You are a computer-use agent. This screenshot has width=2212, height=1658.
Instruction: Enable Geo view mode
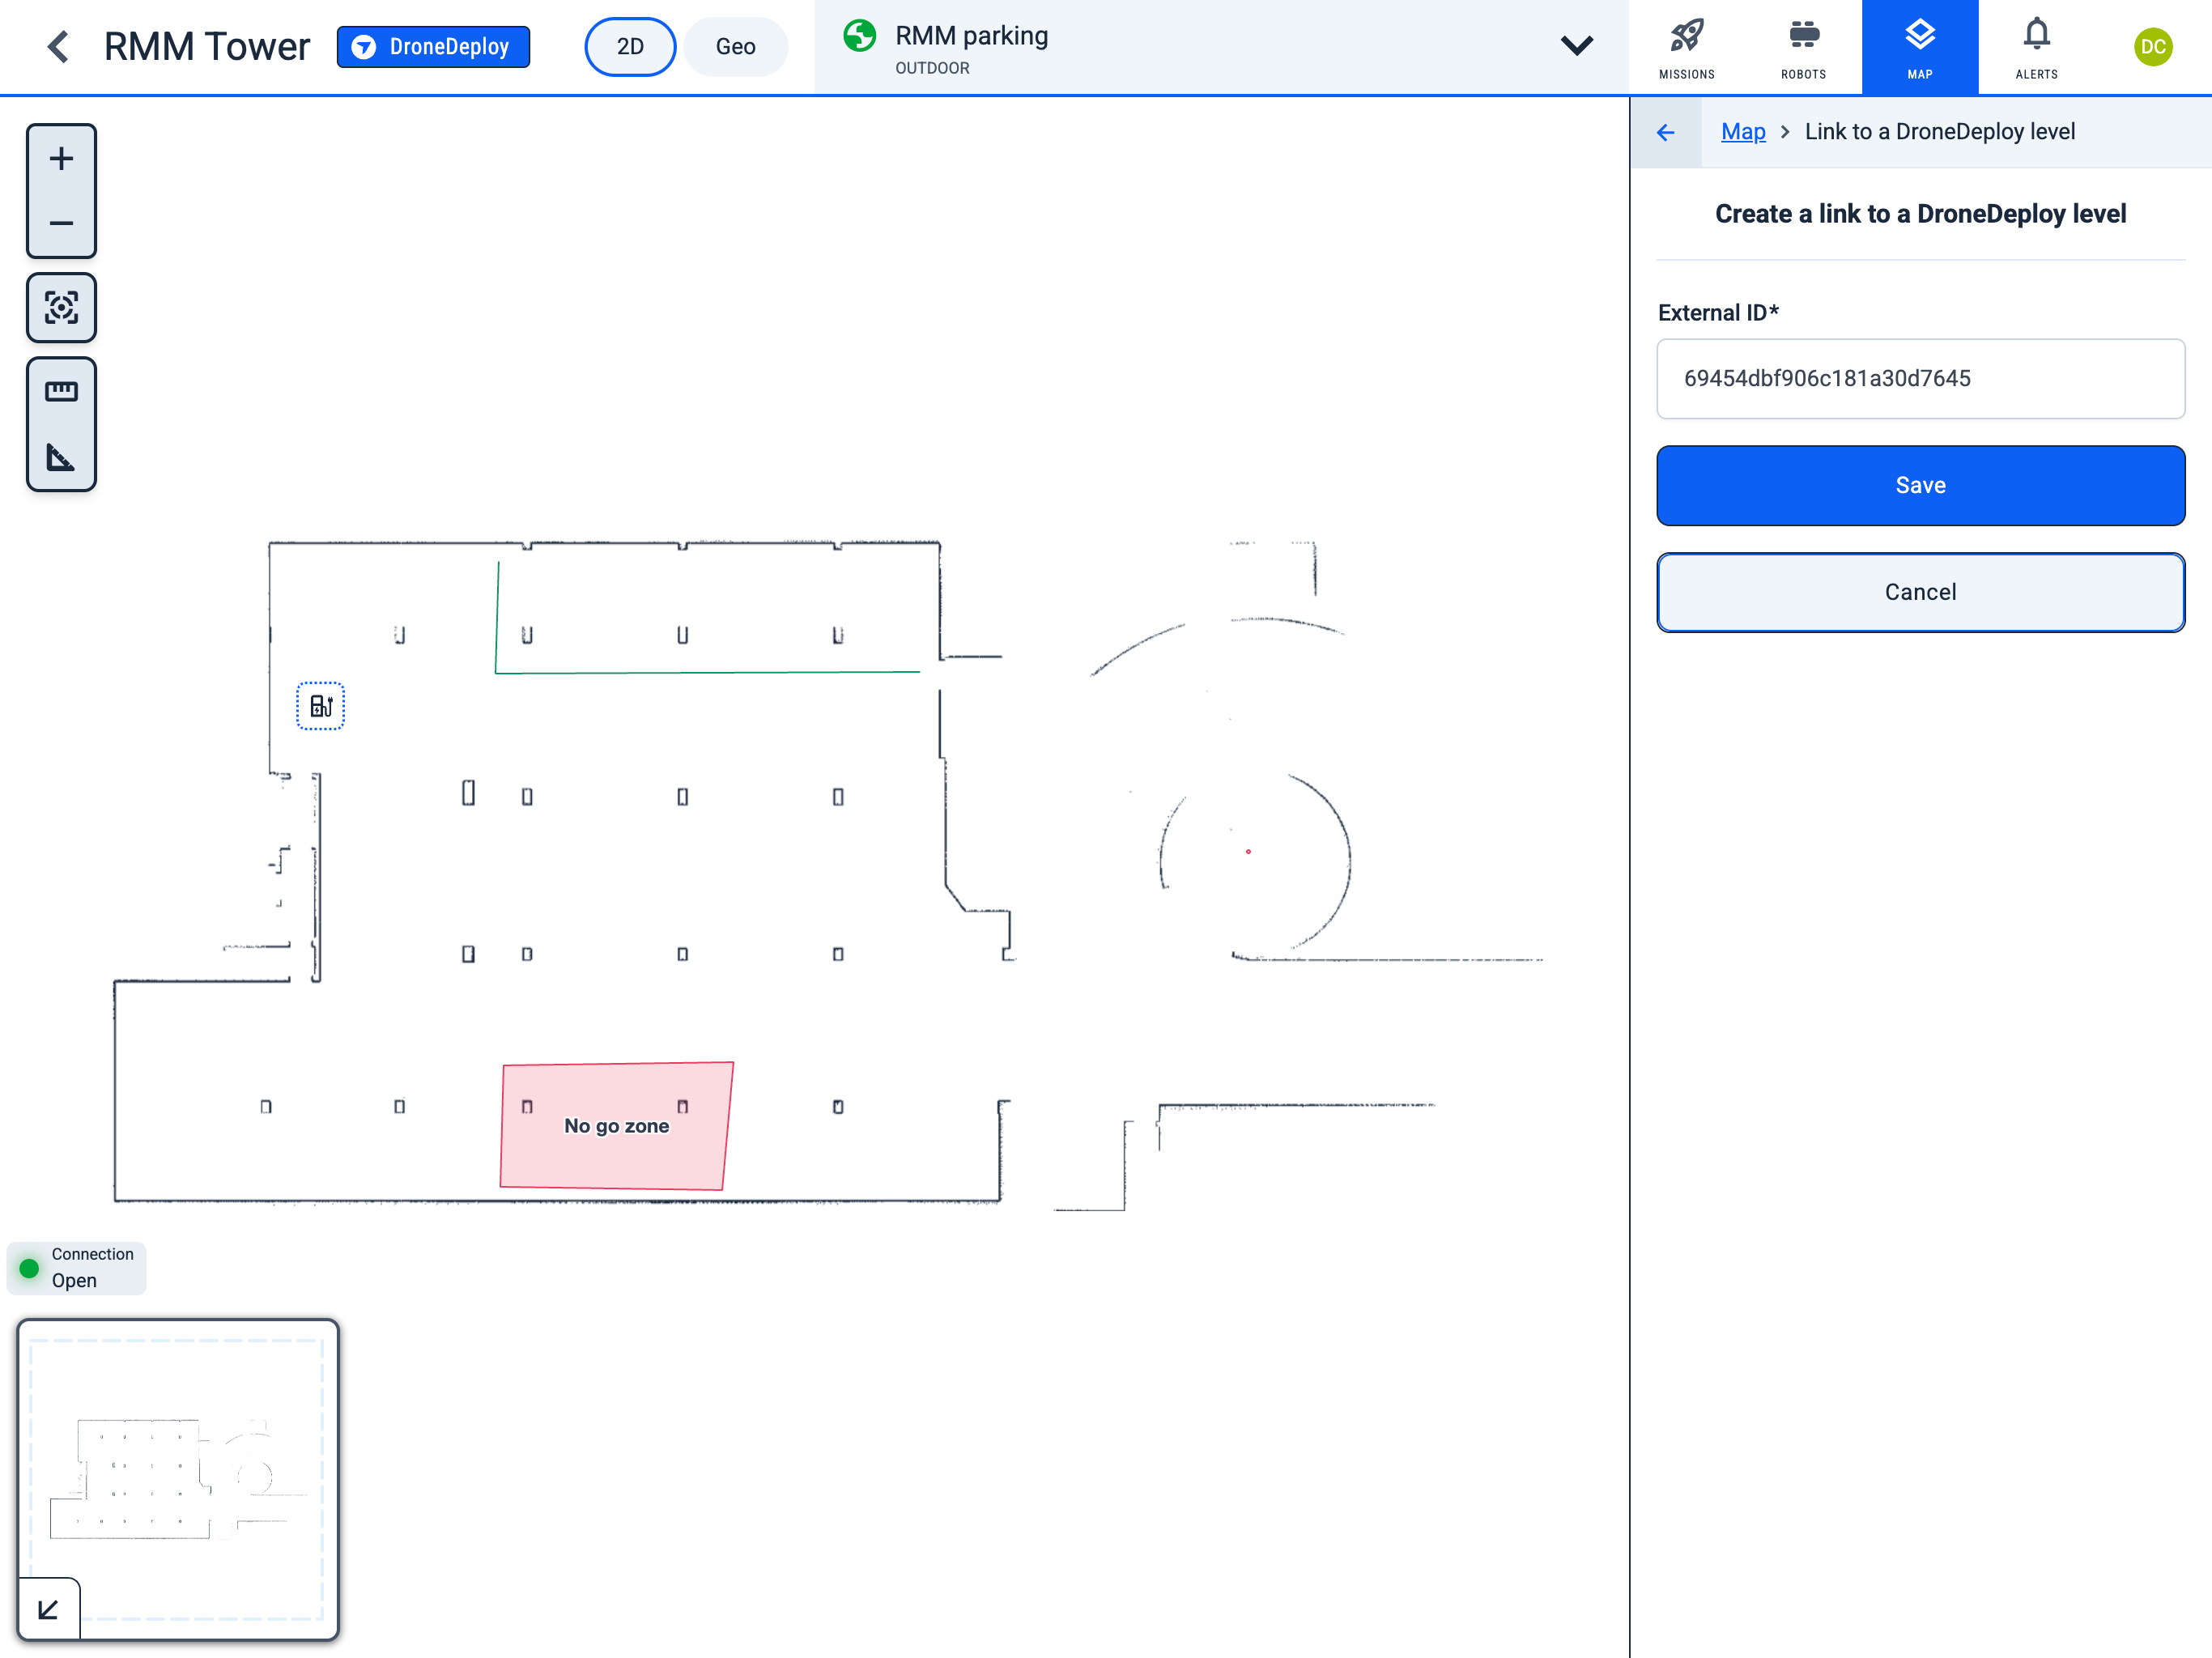[x=736, y=46]
